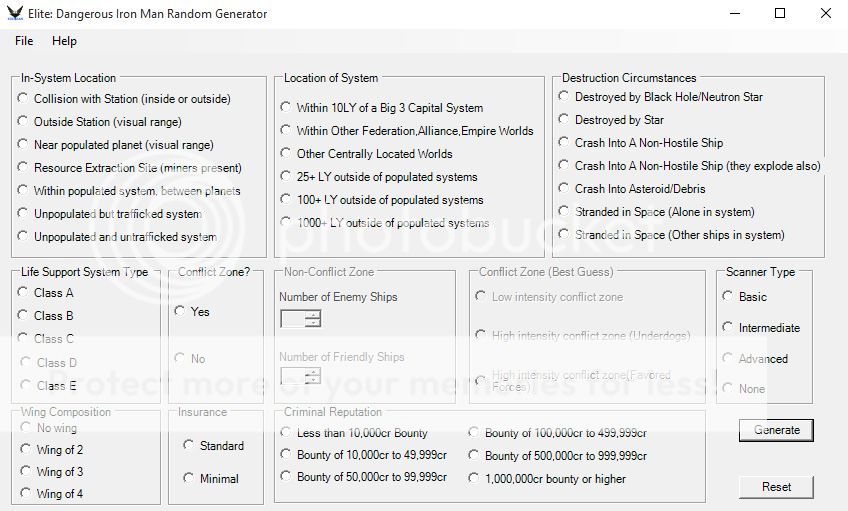Select Unpopulated but trafficked system
This screenshot has width=848, height=511.
[x=110, y=214]
